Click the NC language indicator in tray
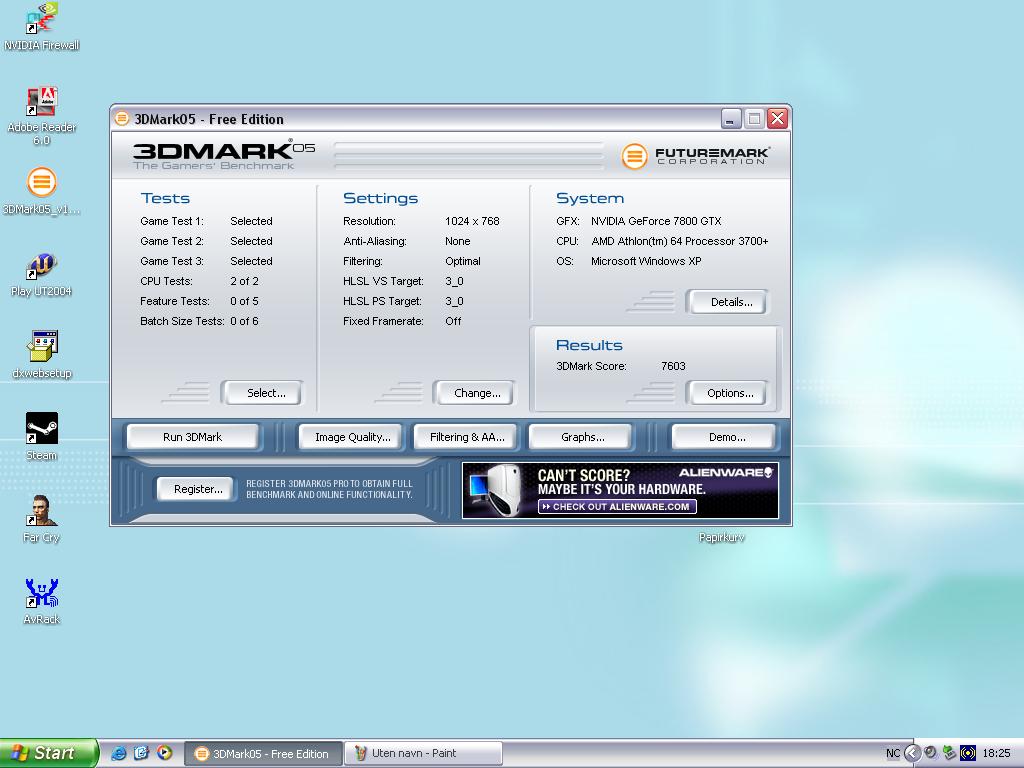 893,754
